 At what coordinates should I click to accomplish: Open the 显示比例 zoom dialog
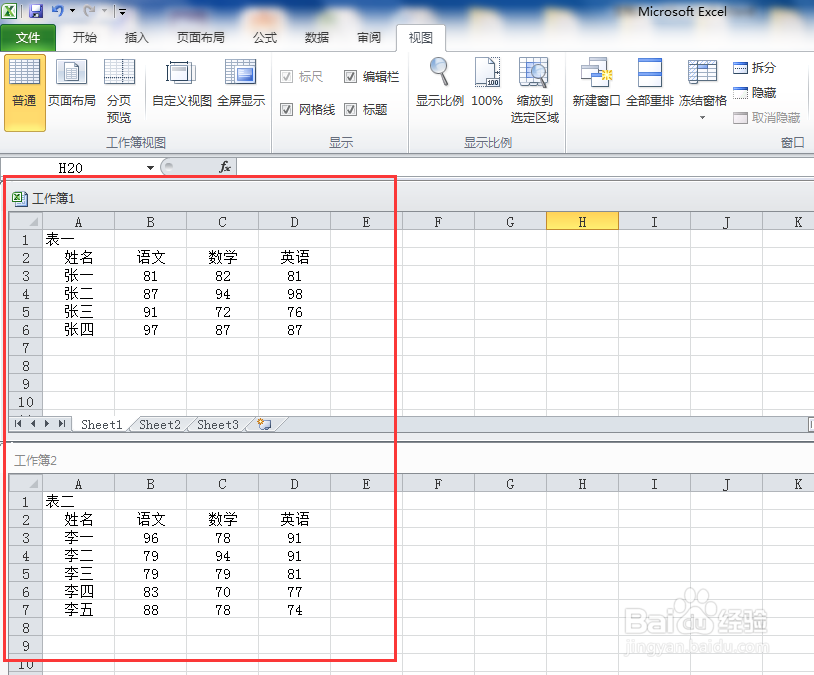(439, 88)
